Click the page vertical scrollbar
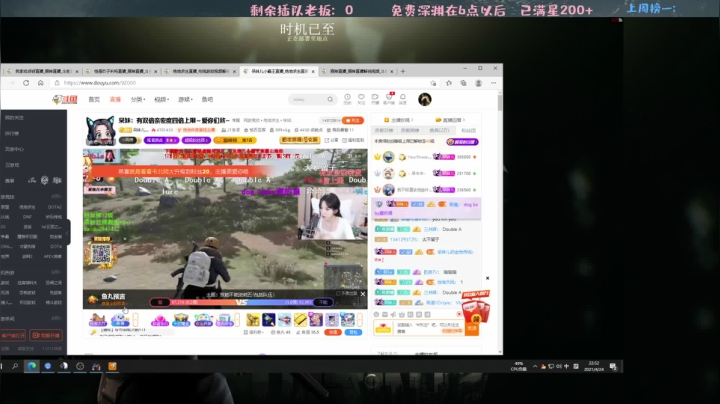Screen dimensions: 720x404 pyautogui.click(x=500, y=101)
